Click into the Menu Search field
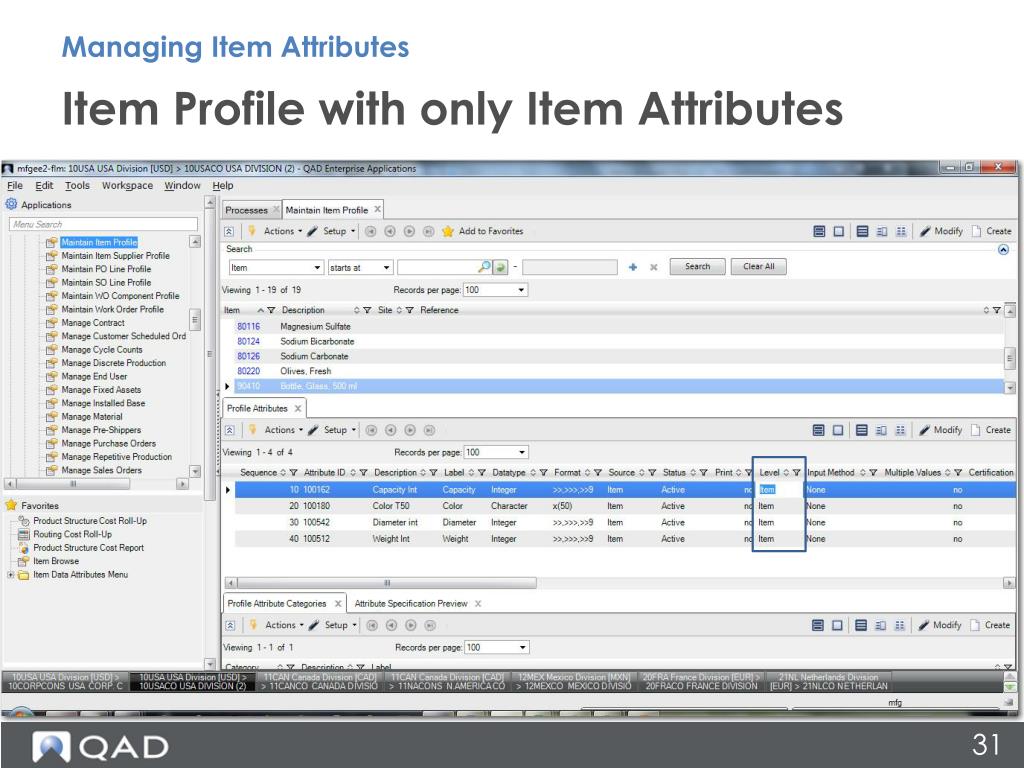1024x768 pixels. [103, 224]
